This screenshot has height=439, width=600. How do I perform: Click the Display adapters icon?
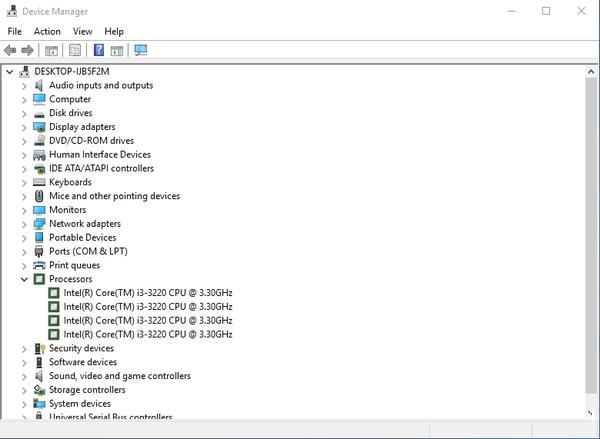click(39, 127)
